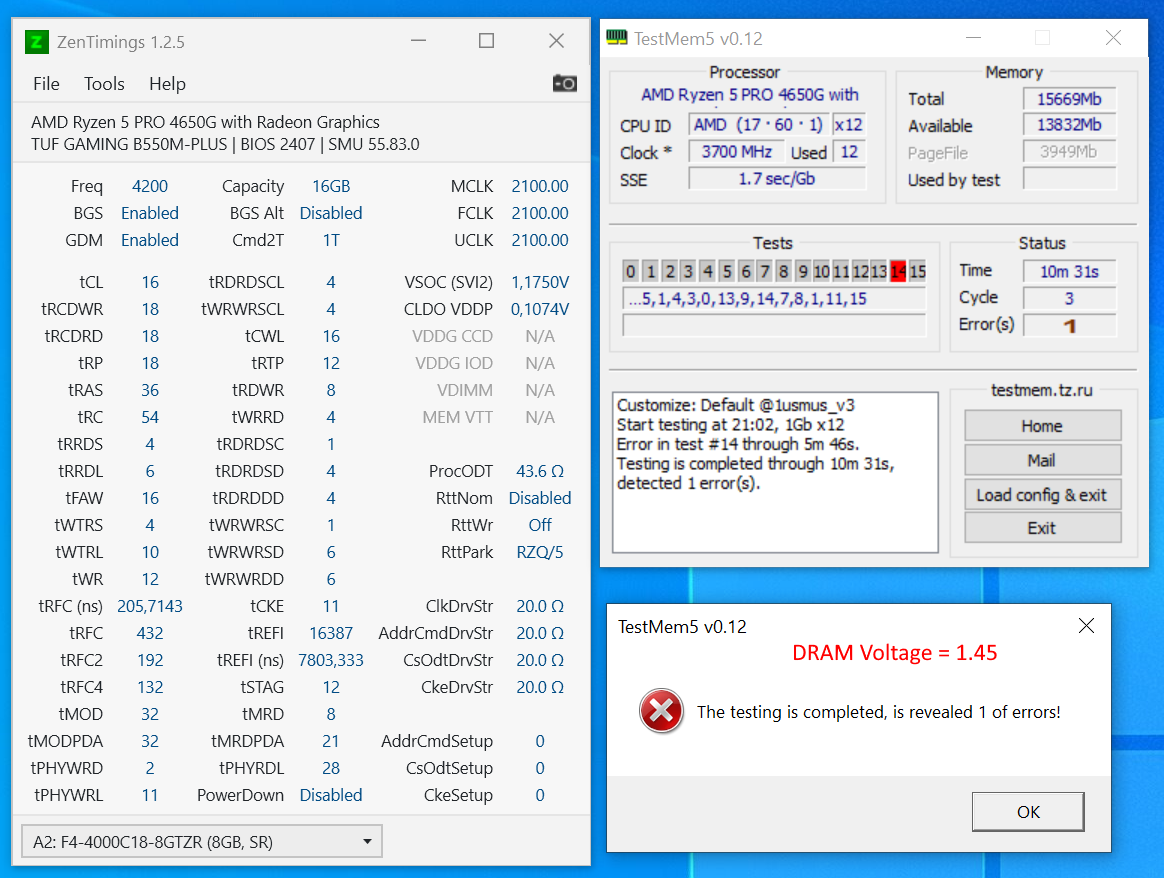Click the TestMem5 title bar memory chip icon

616,37
